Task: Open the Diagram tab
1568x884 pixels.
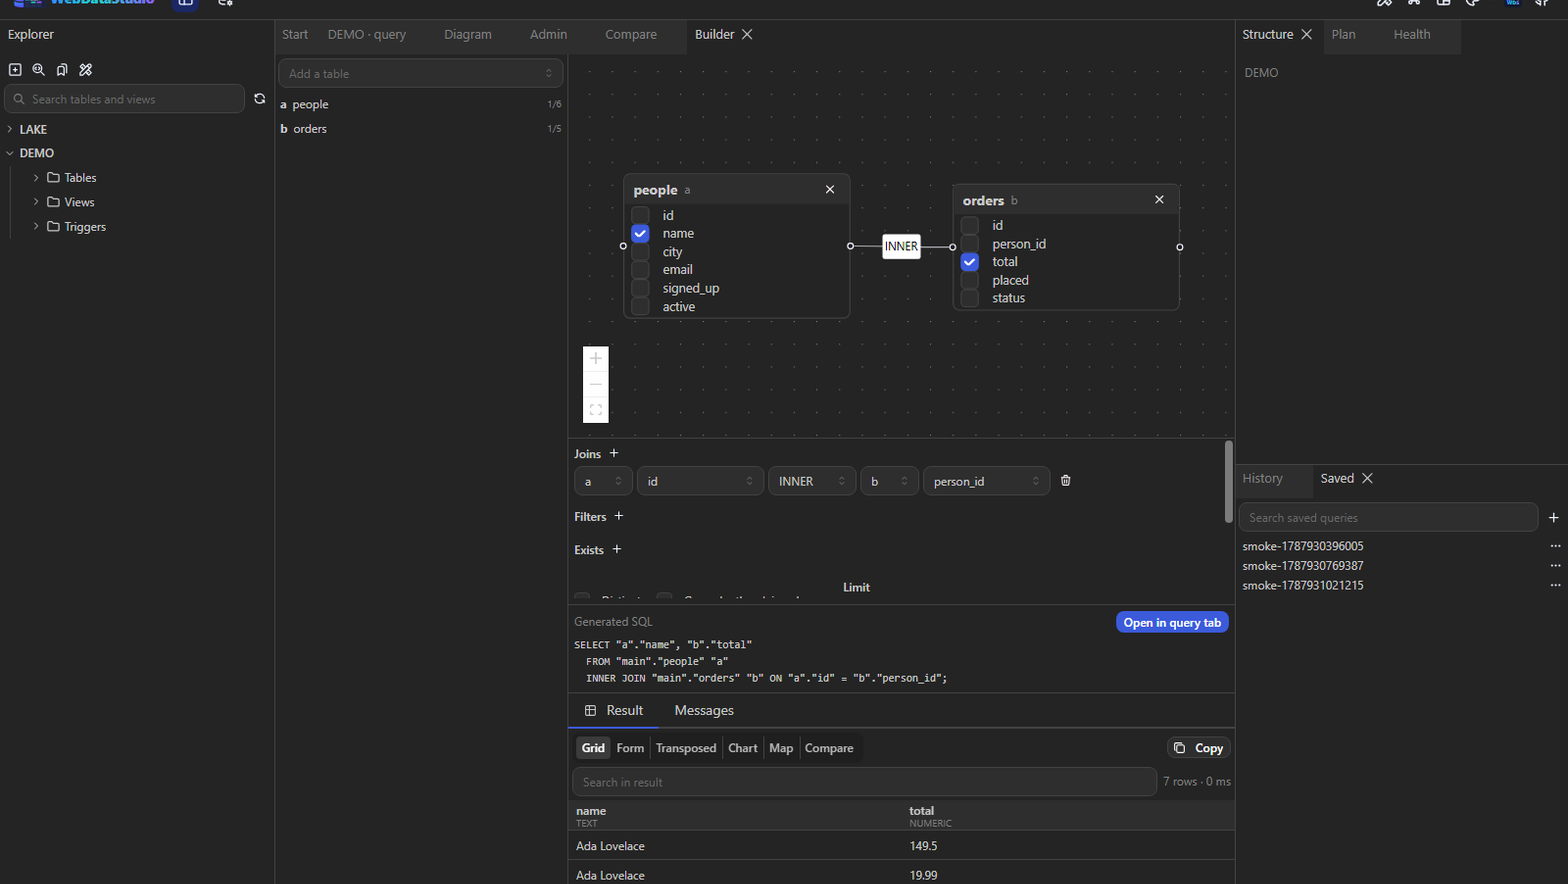Action: (468, 34)
